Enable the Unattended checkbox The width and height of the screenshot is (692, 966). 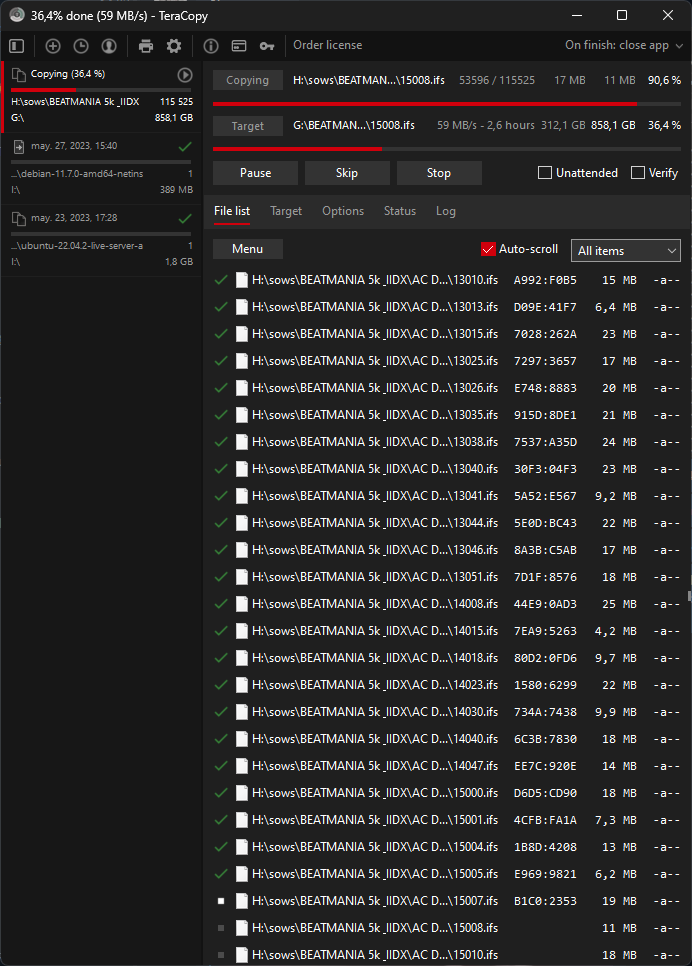click(x=545, y=173)
